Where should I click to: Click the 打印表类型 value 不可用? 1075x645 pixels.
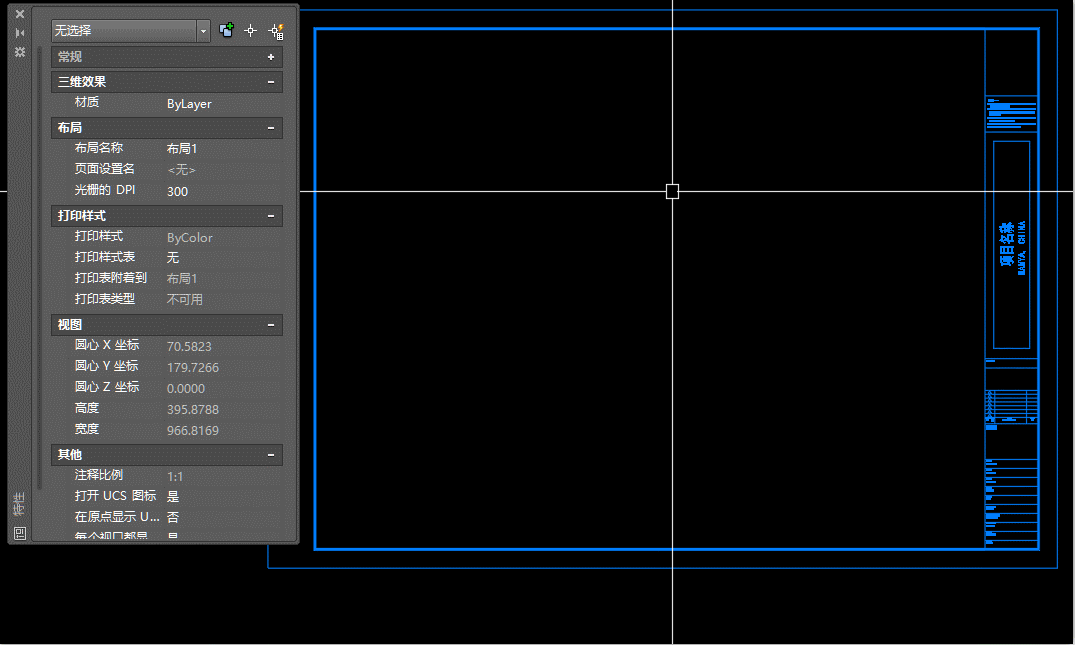pyautogui.click(x=184, y=300)
